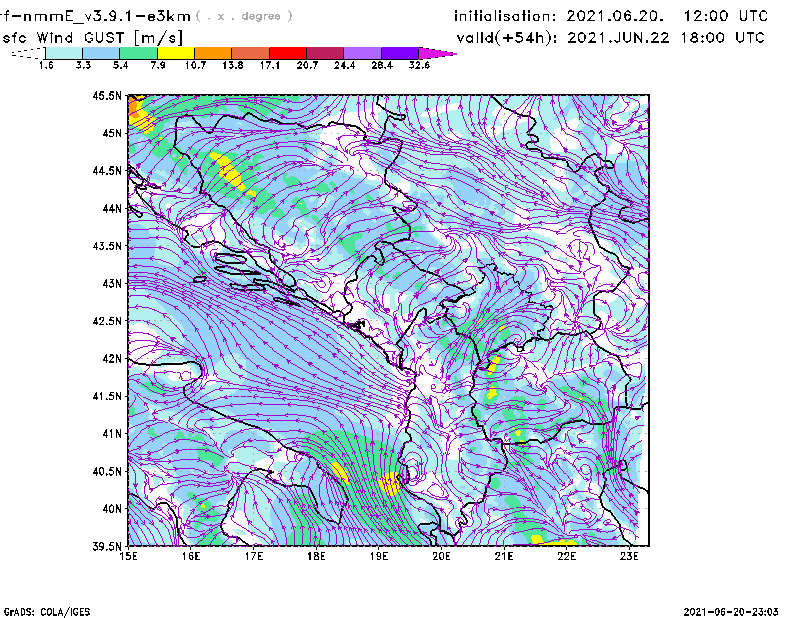The height and width of the screenshot is (618, 800).
Task: Click the legend value 20.7
Action: coord(307,65)
